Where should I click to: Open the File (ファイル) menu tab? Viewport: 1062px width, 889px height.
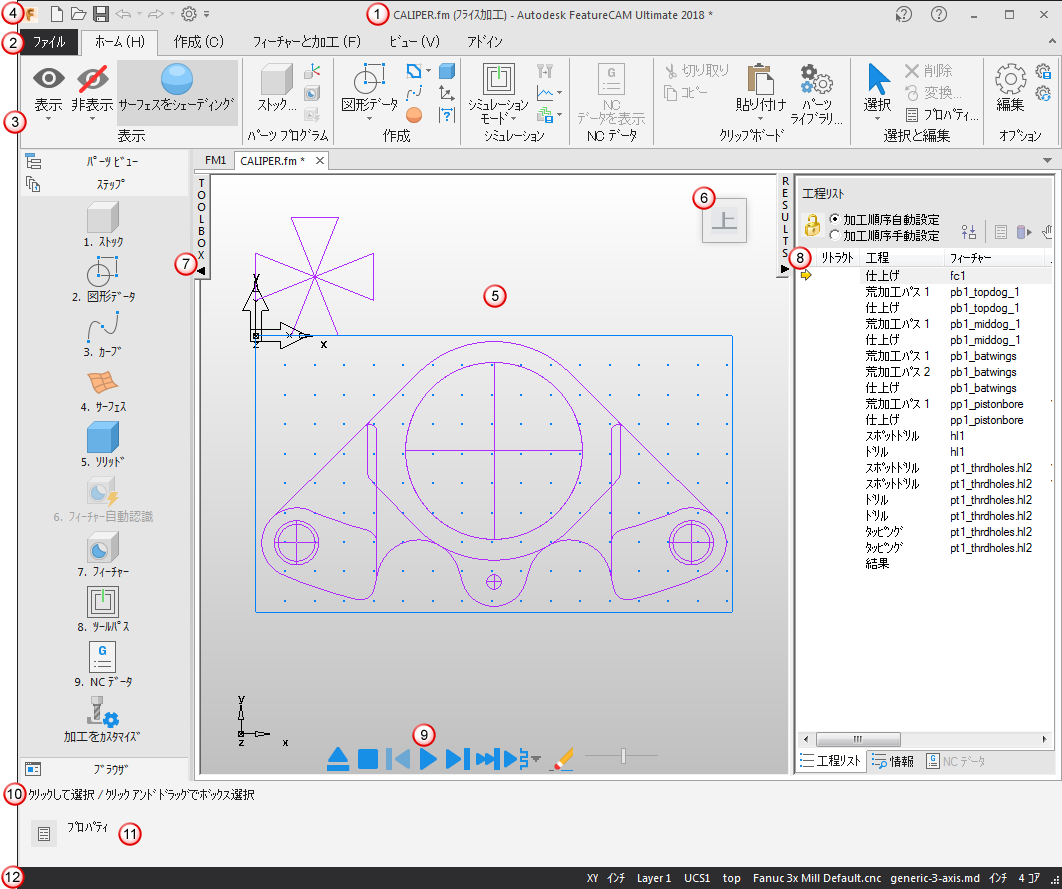tap(50, 42)
